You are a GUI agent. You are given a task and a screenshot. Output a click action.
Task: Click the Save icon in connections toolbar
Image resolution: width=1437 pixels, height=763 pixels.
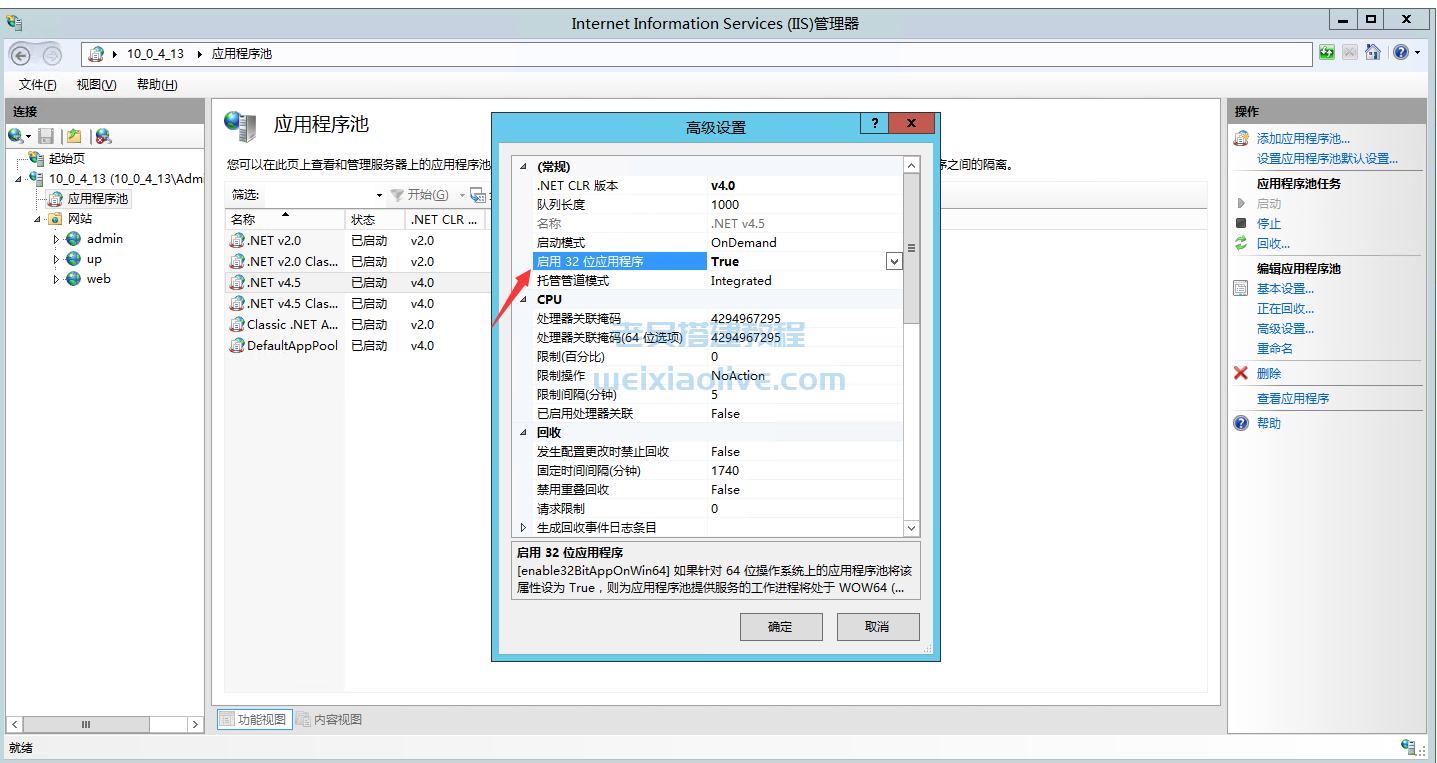point(46,136)
